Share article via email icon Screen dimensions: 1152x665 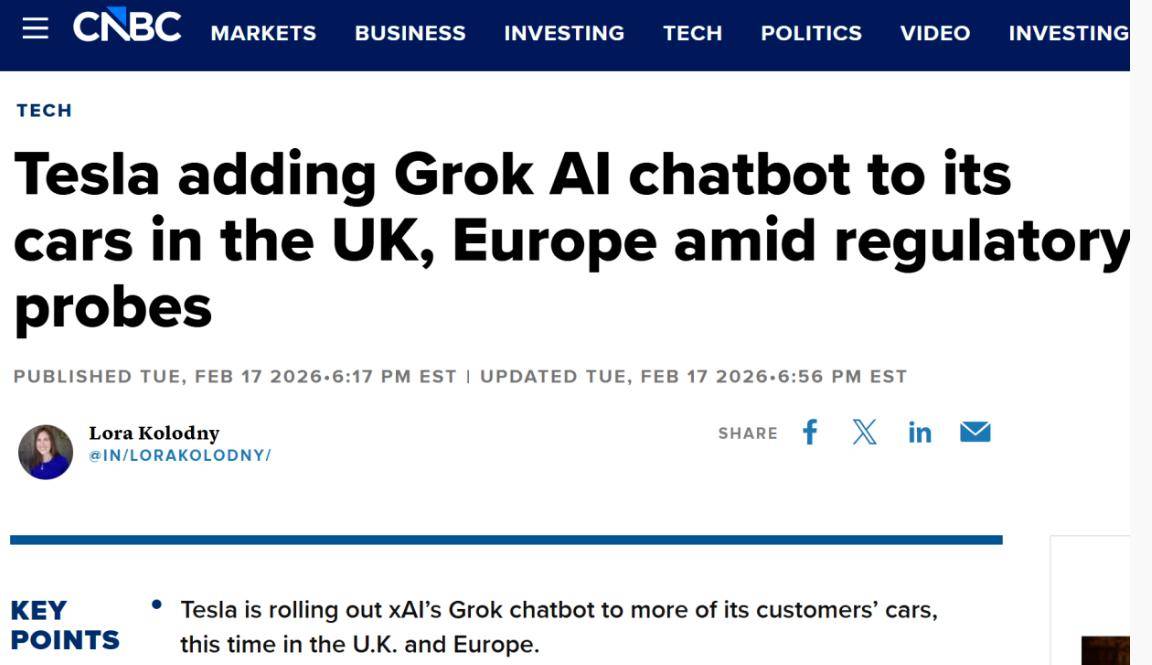point(975,432)
